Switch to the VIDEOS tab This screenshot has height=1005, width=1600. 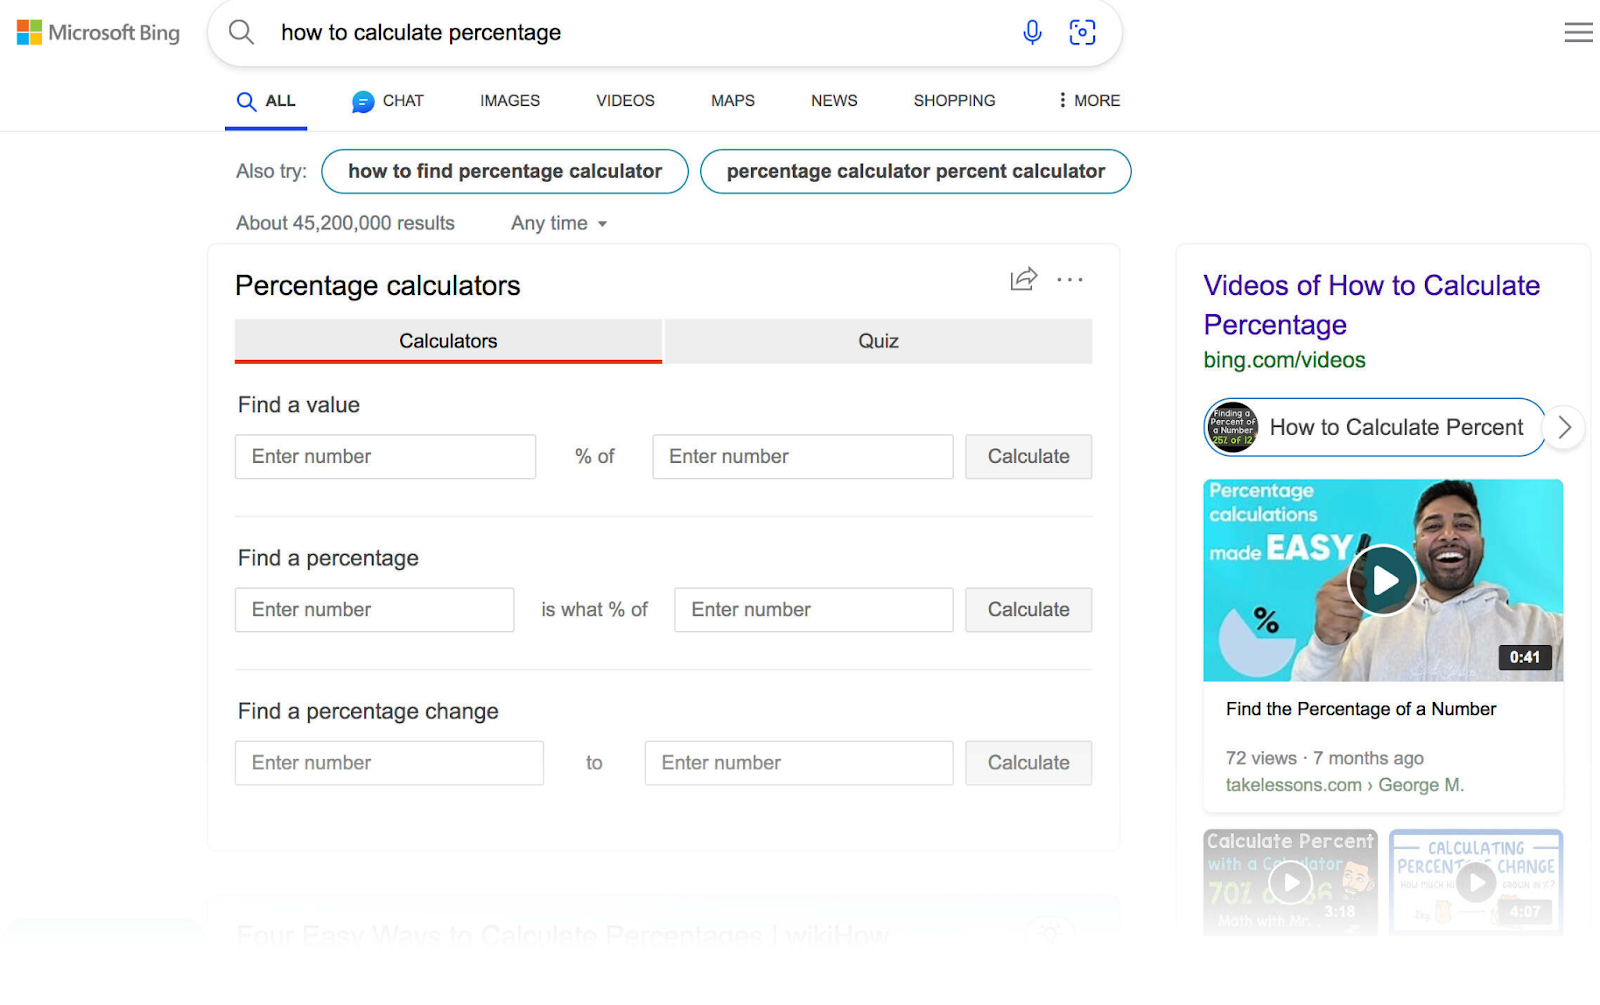(625, 101)
